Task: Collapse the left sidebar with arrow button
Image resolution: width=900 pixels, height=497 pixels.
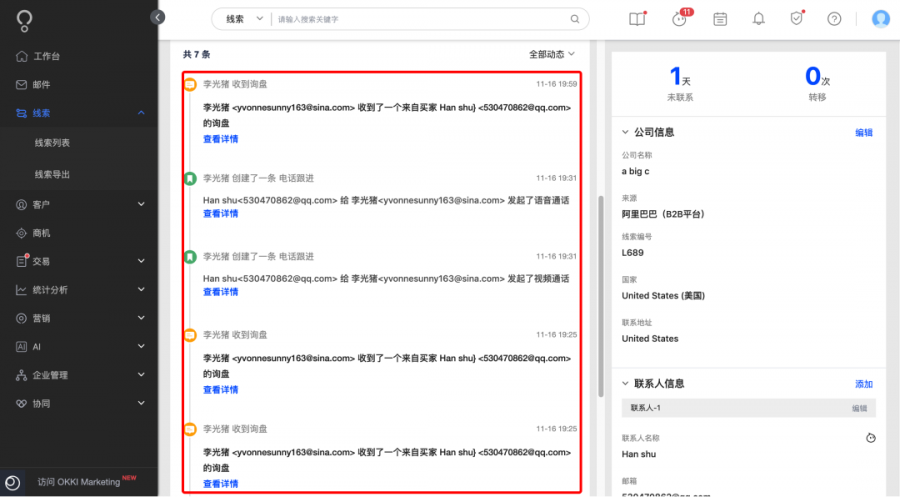Action: click(x=157, y=17)
